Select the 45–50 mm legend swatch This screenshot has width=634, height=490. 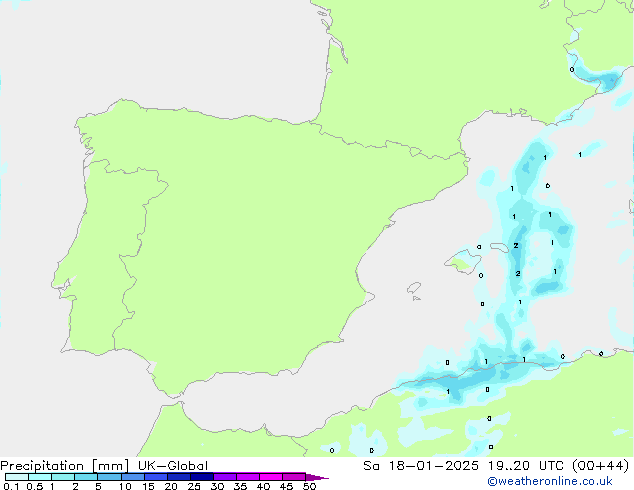click(x=294, y=477)
